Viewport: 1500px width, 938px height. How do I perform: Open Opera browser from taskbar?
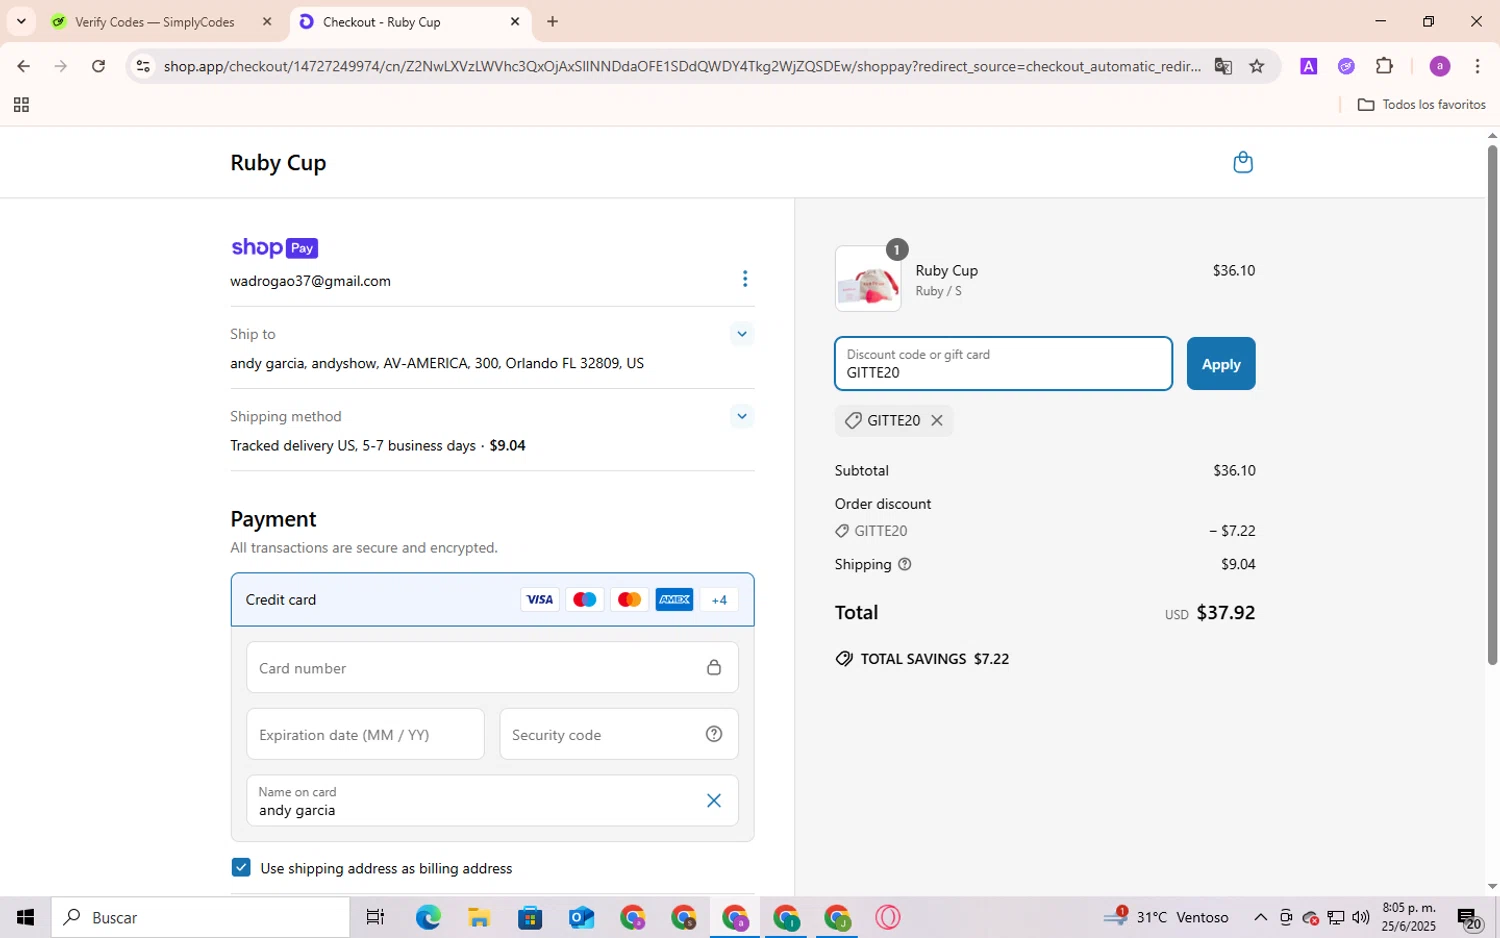[888, 917]
